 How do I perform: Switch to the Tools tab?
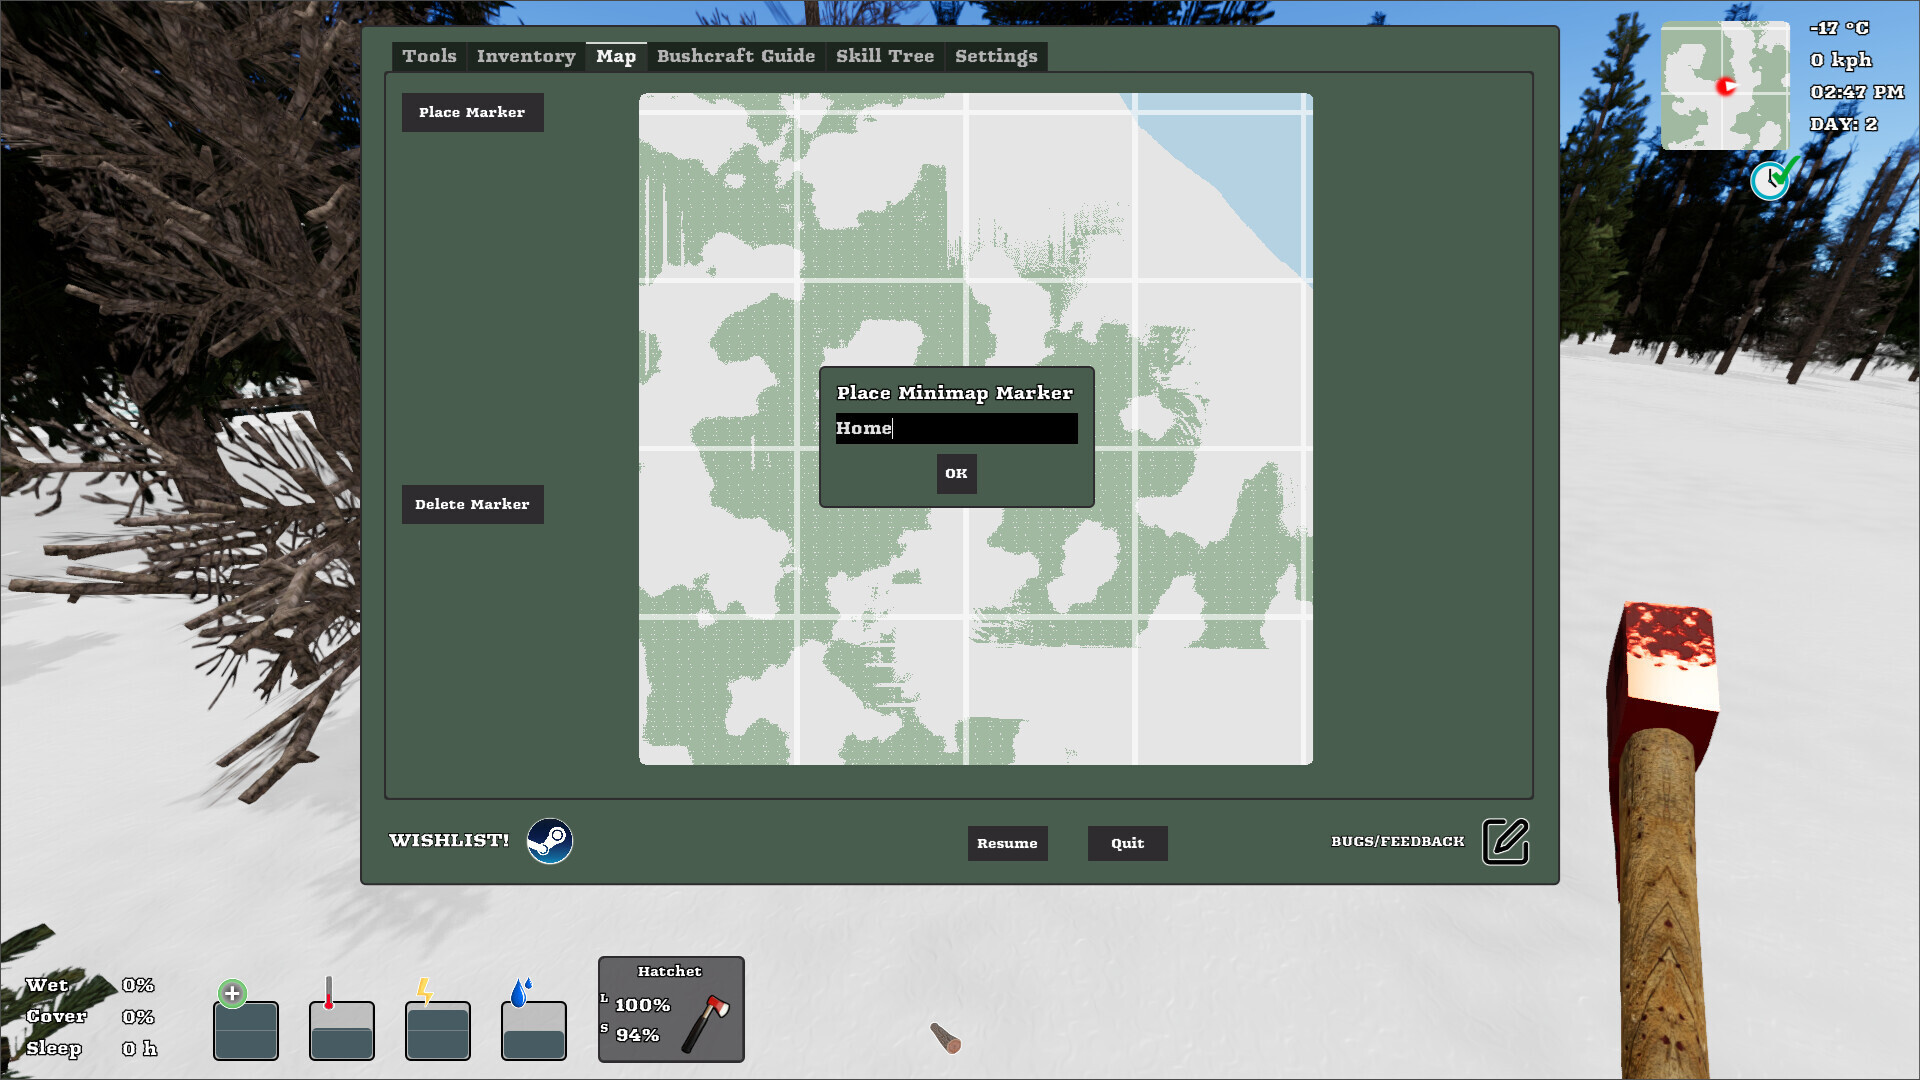(x=429, y=56)
